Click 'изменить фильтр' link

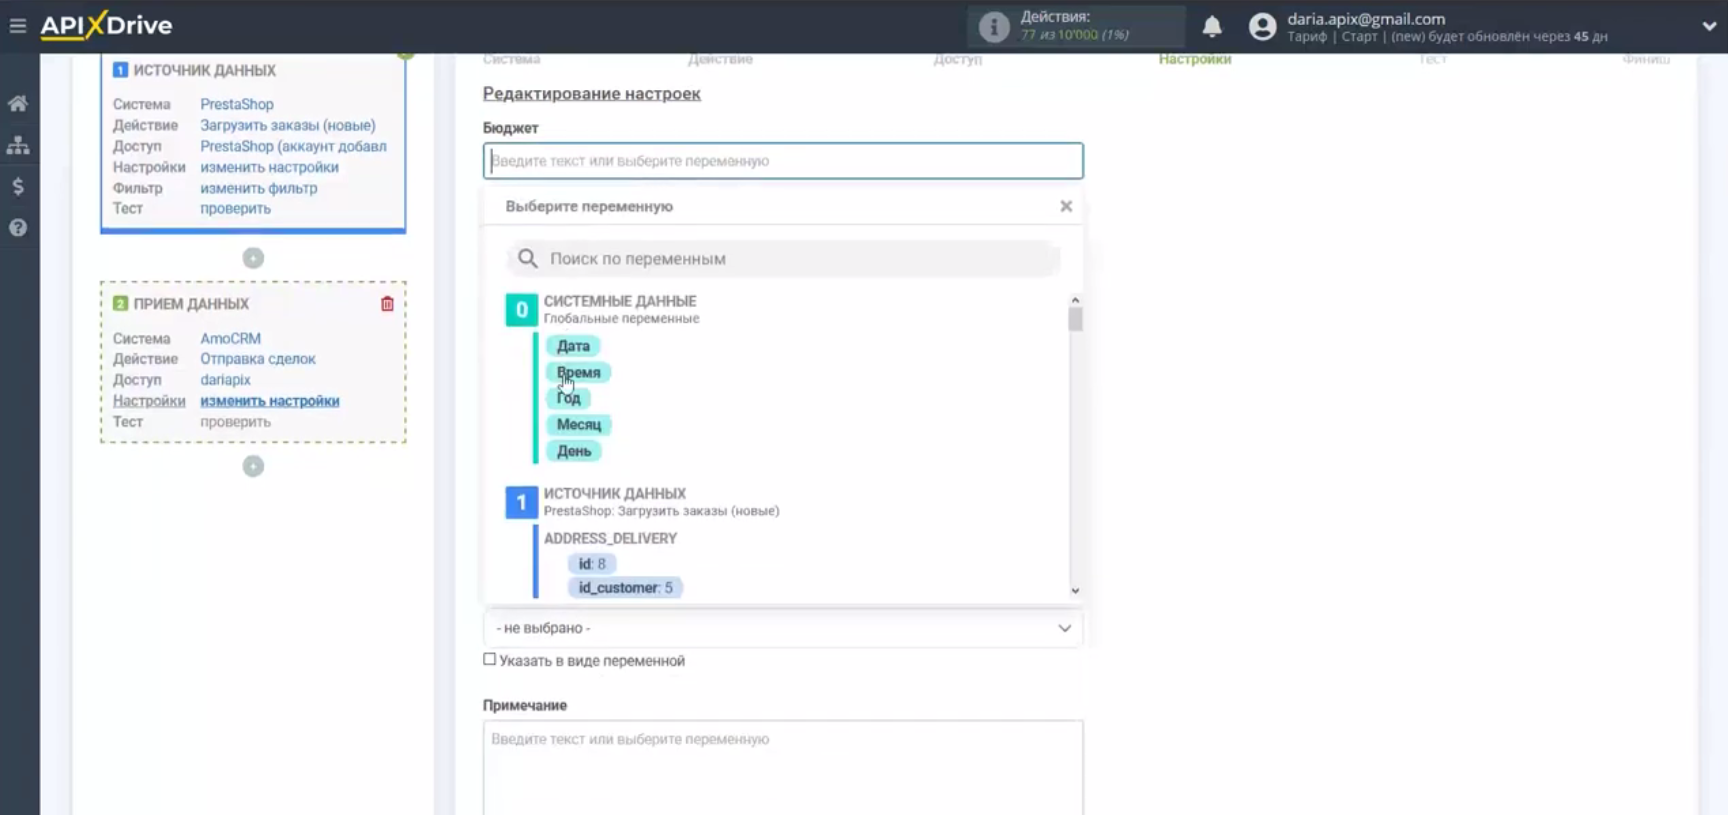259,188
